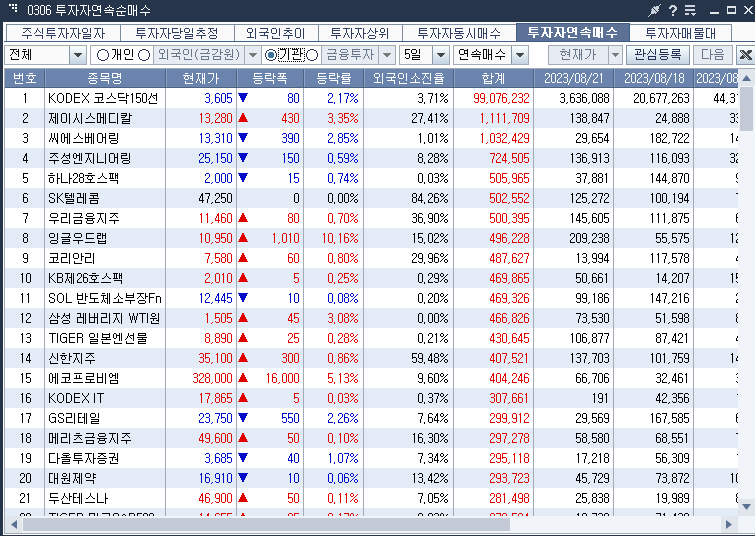Sort by 합계 column header
This screenshot has width=755, height=536.
click(493, 78)
